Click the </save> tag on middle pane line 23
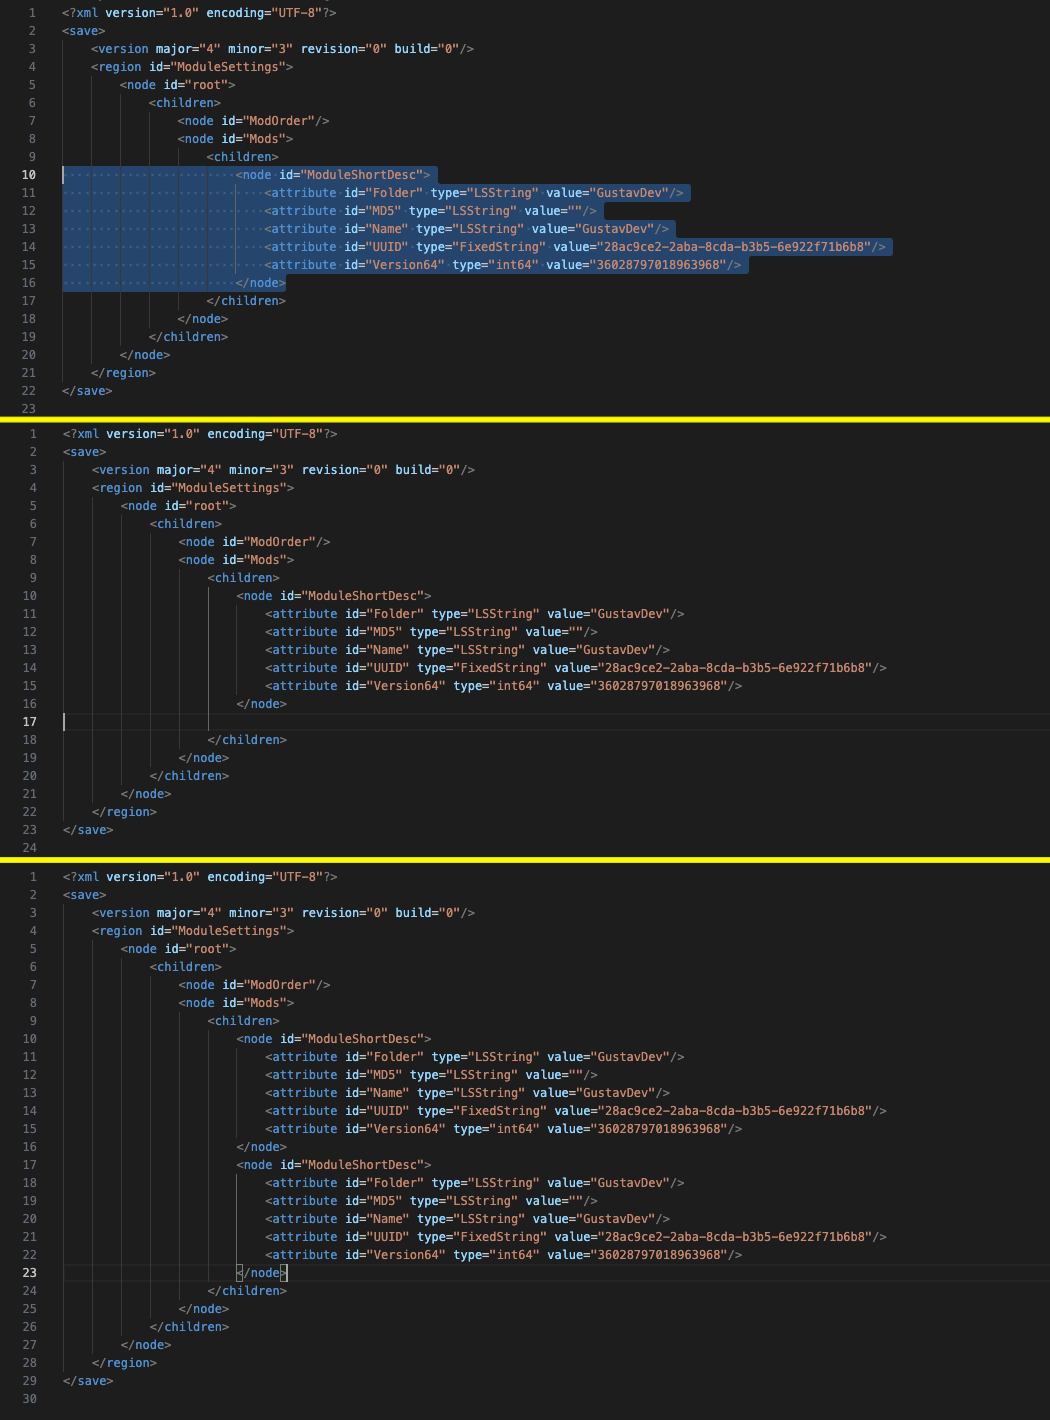Image resolution: width=1050 pixels, height=1420 pixels. pyautogui.click(x=88, y=830)
